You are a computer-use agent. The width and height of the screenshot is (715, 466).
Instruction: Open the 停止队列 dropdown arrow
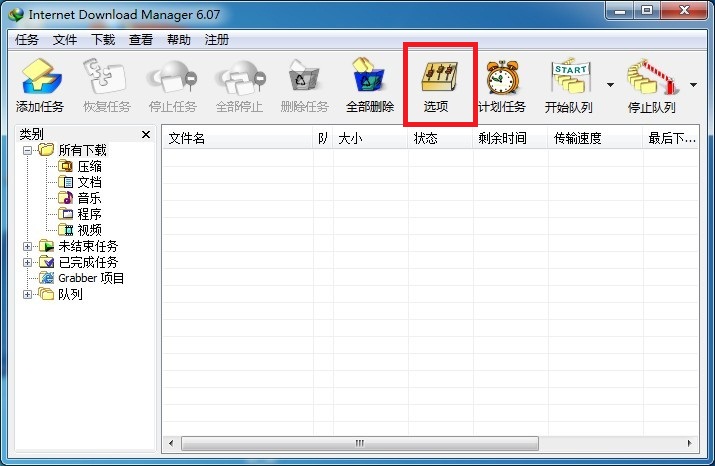(x=694, y=85)
